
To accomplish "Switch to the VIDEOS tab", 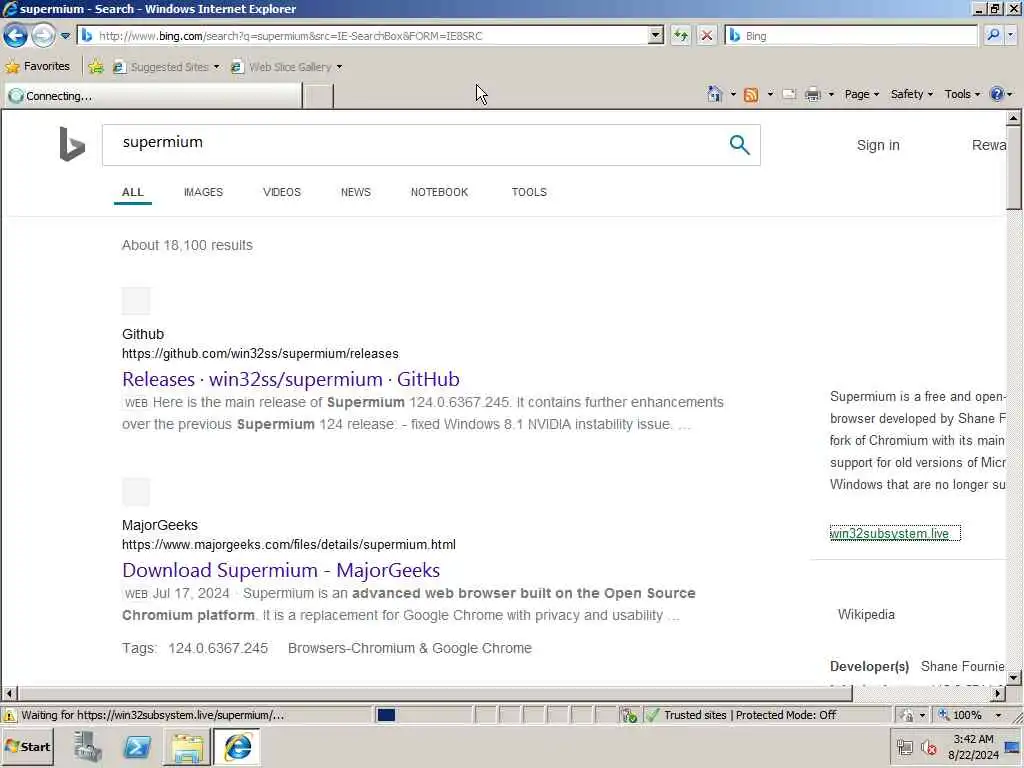I will (x=281, y=192).
